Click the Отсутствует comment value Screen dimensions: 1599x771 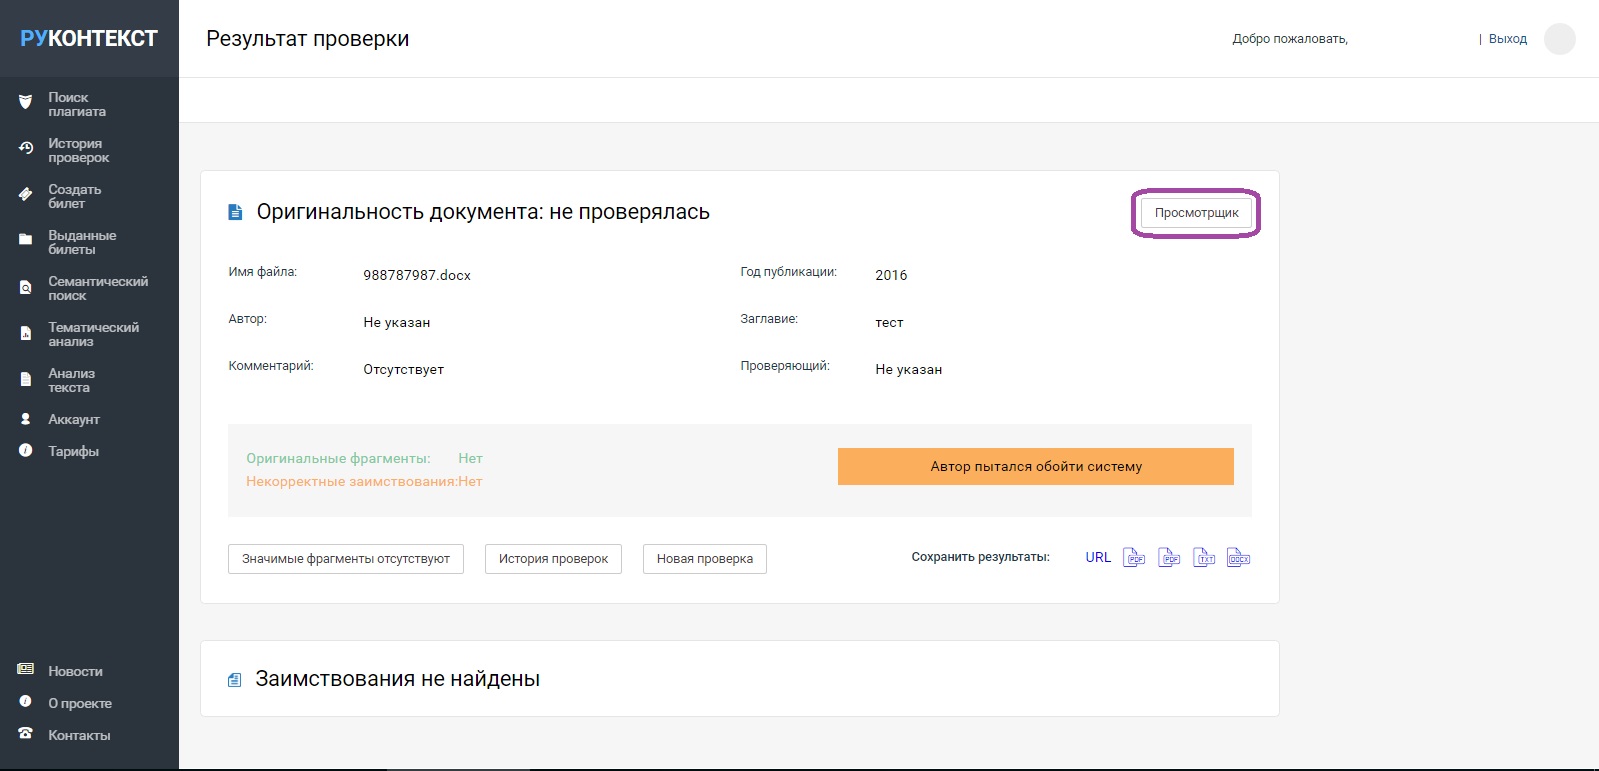coord(404,369)
